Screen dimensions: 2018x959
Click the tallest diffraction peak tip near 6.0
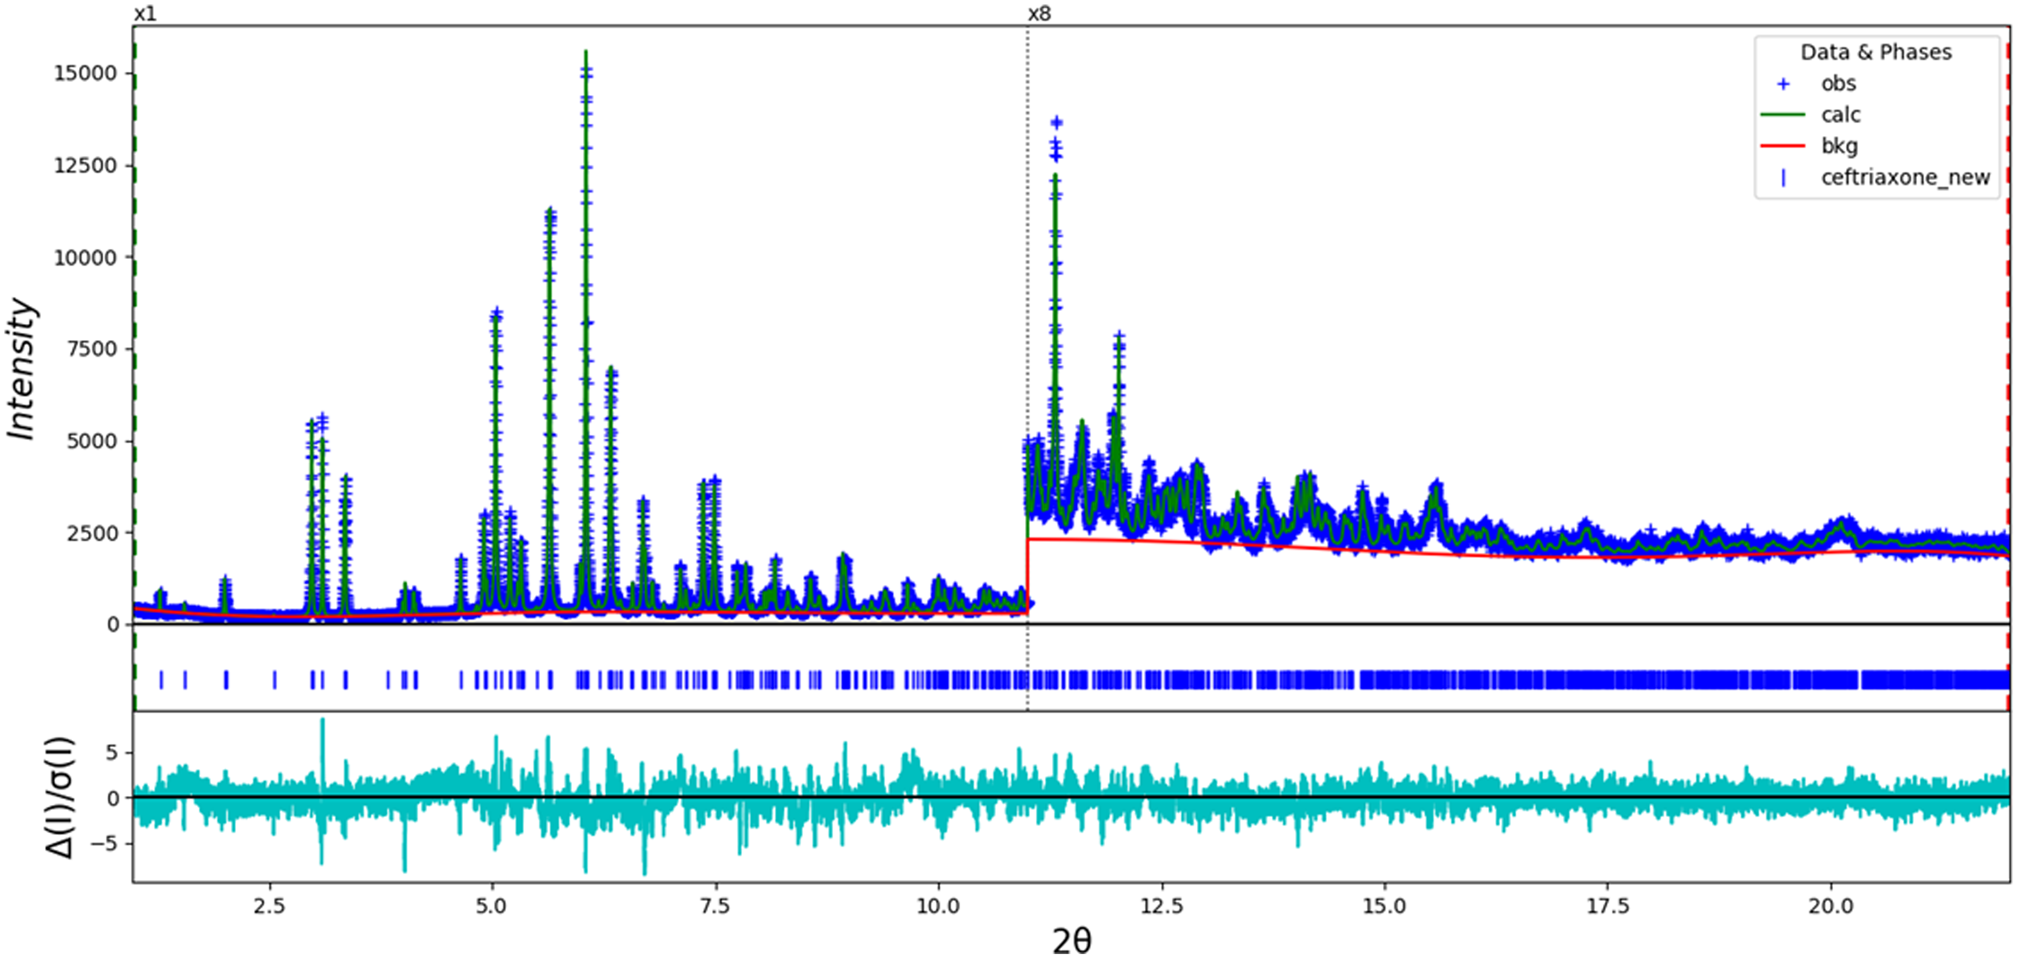coord(586,52)
